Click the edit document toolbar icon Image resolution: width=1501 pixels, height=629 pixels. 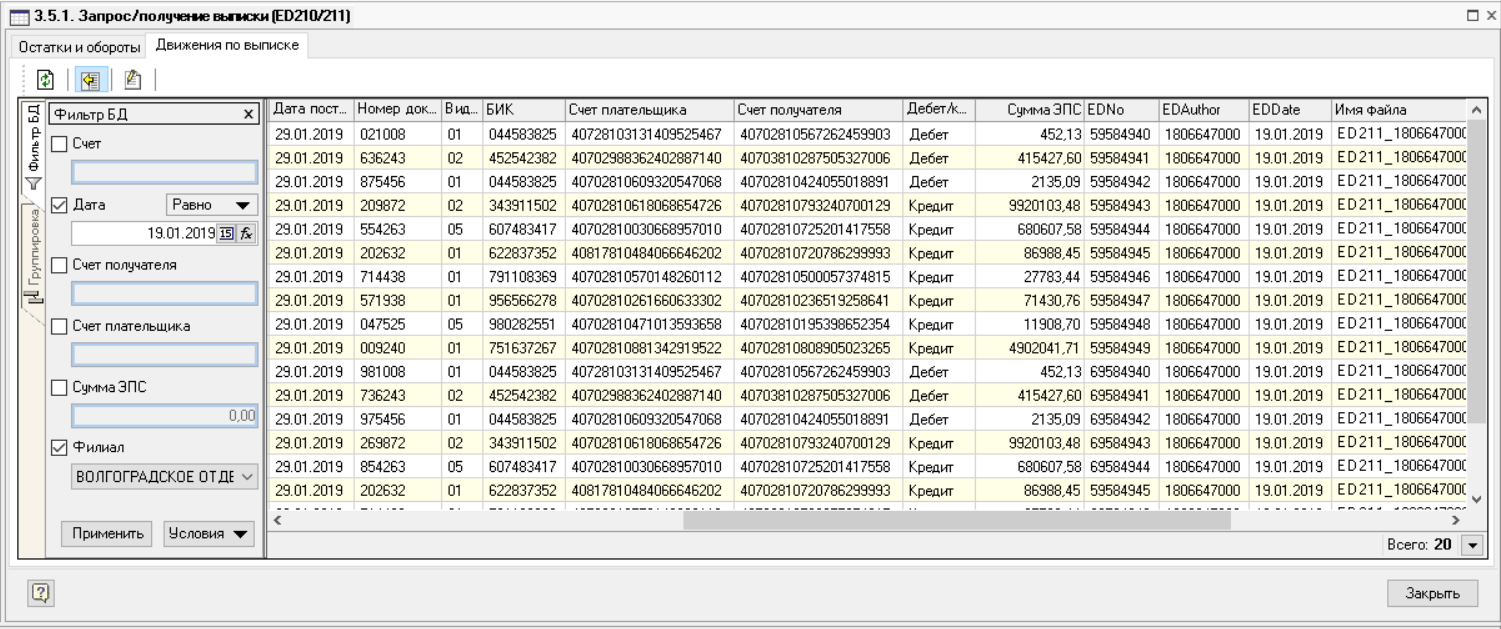tap(130, 80)
